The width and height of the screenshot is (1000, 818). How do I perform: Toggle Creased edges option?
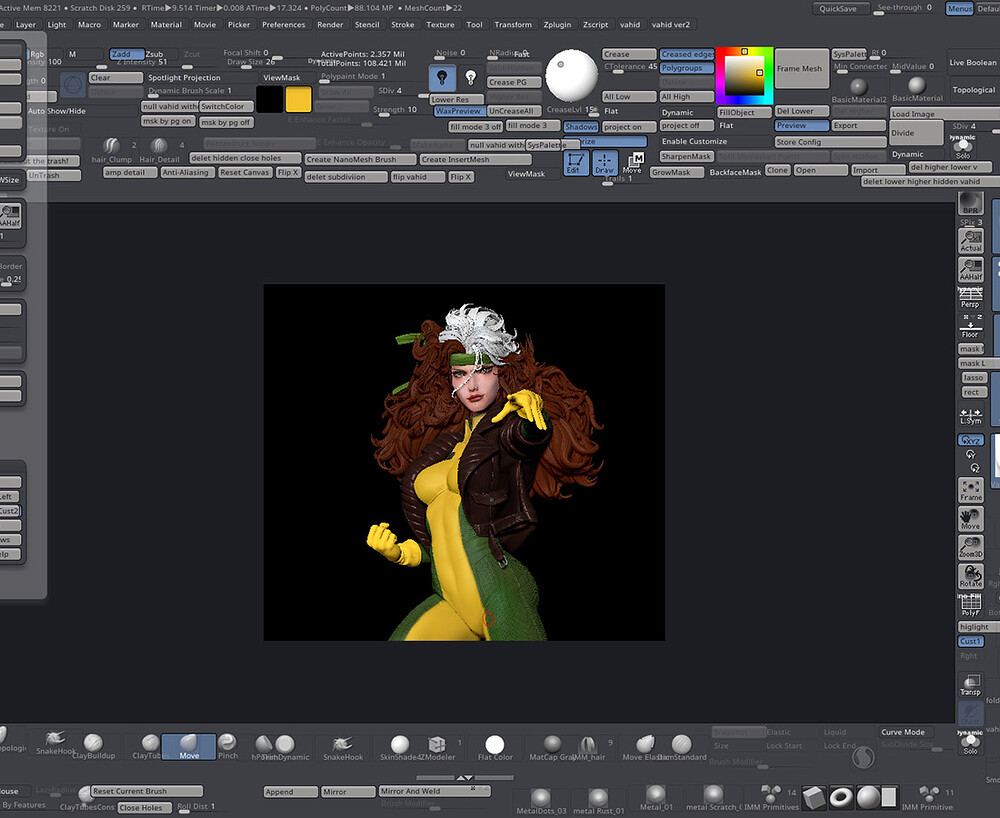tap(687, 54)
